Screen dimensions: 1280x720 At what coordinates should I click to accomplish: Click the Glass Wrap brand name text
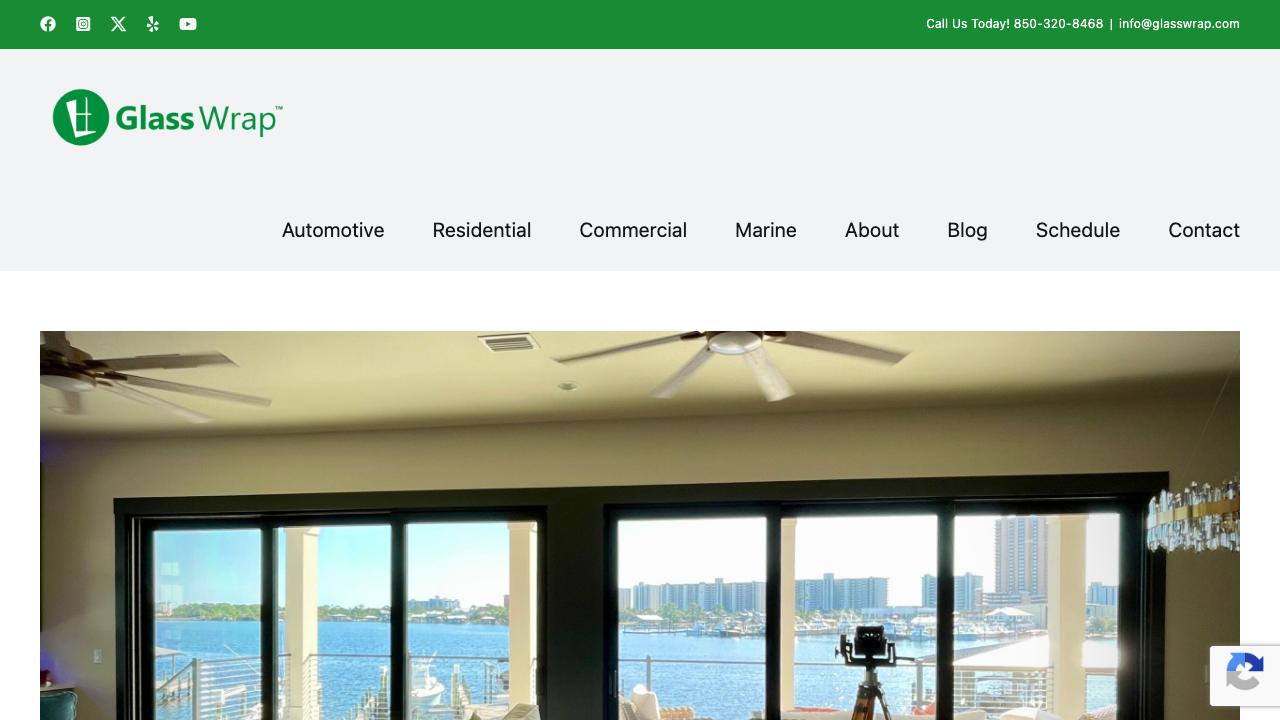coord(198,119)
